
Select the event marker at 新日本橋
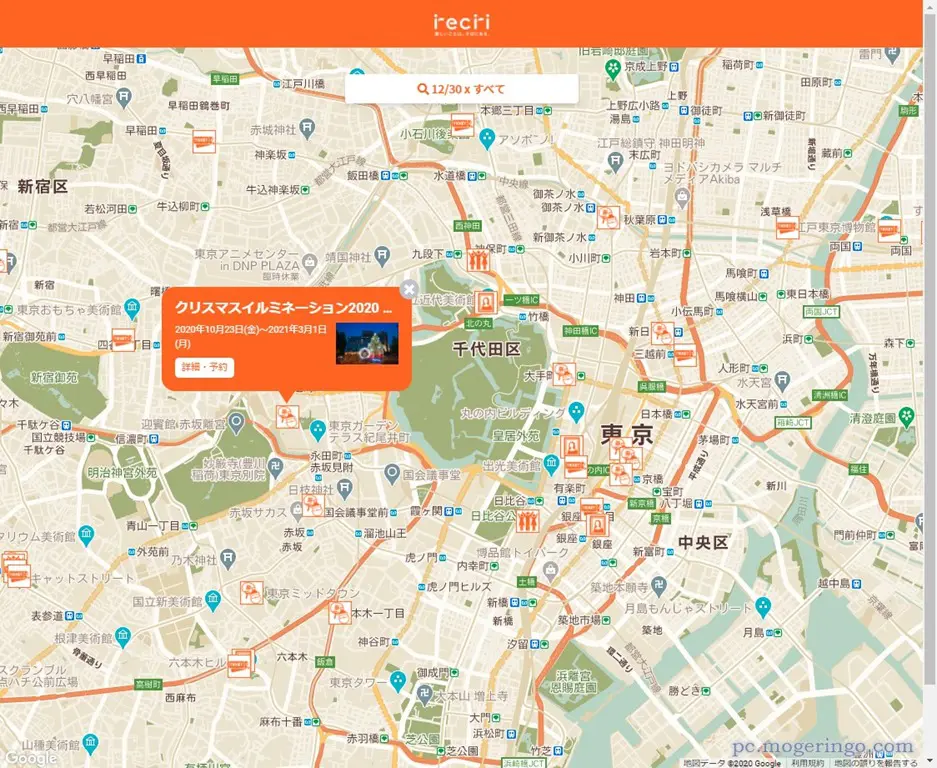coord(662,333)
